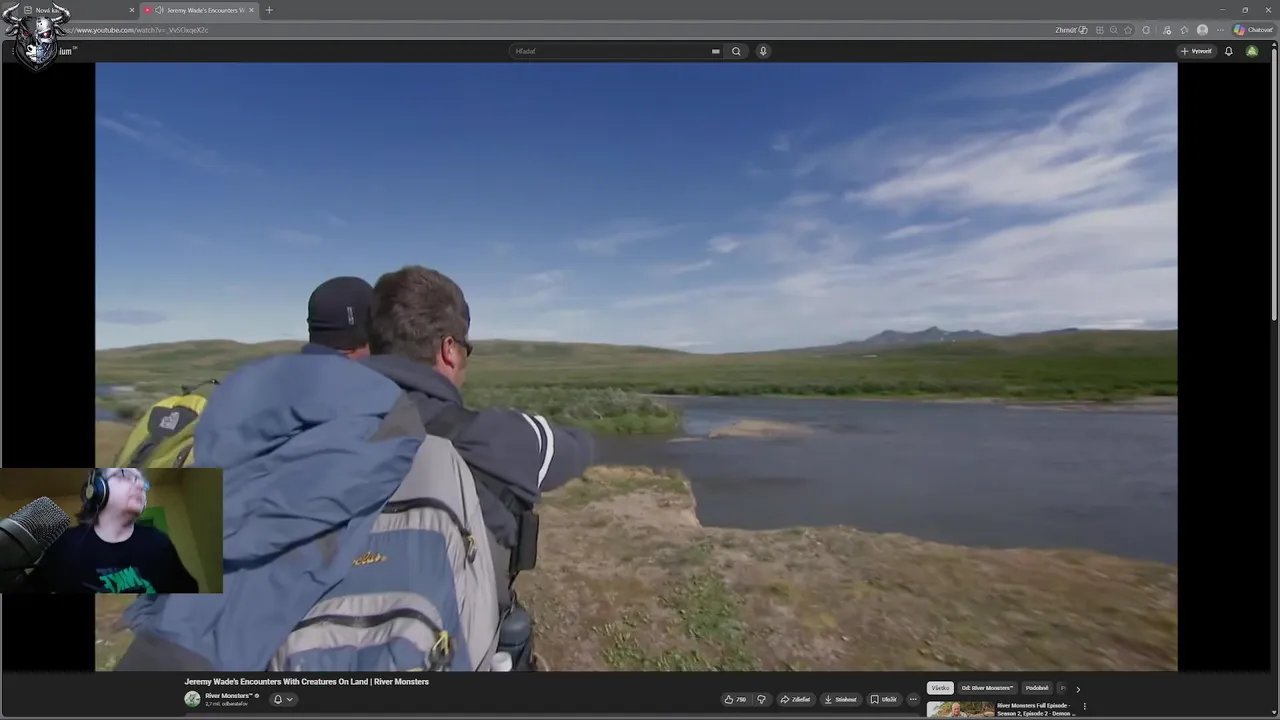The image size is (1280, 720).
Task: Open the browser split screen icon
Action: (1100, 30)
